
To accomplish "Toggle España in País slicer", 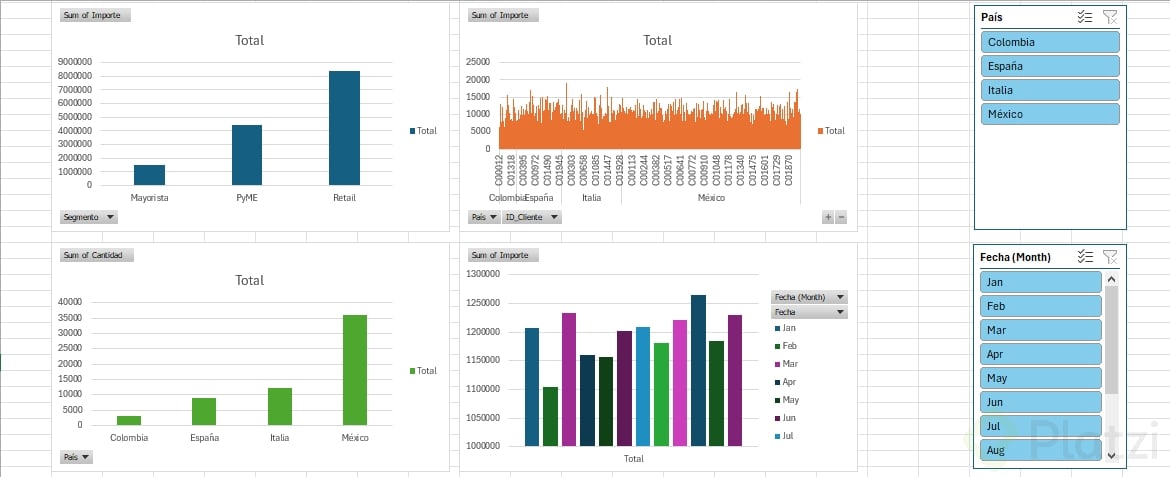I will tap(1050, 66).
